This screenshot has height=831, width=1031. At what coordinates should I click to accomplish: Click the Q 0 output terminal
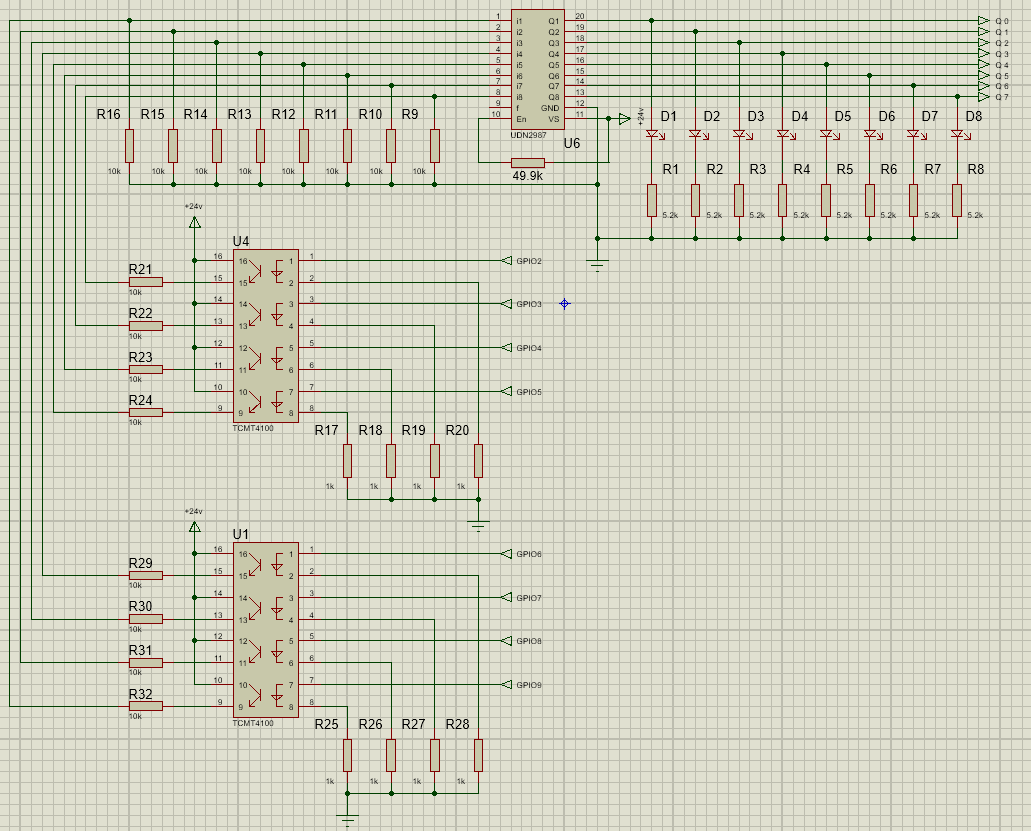[x=983, y=21]
